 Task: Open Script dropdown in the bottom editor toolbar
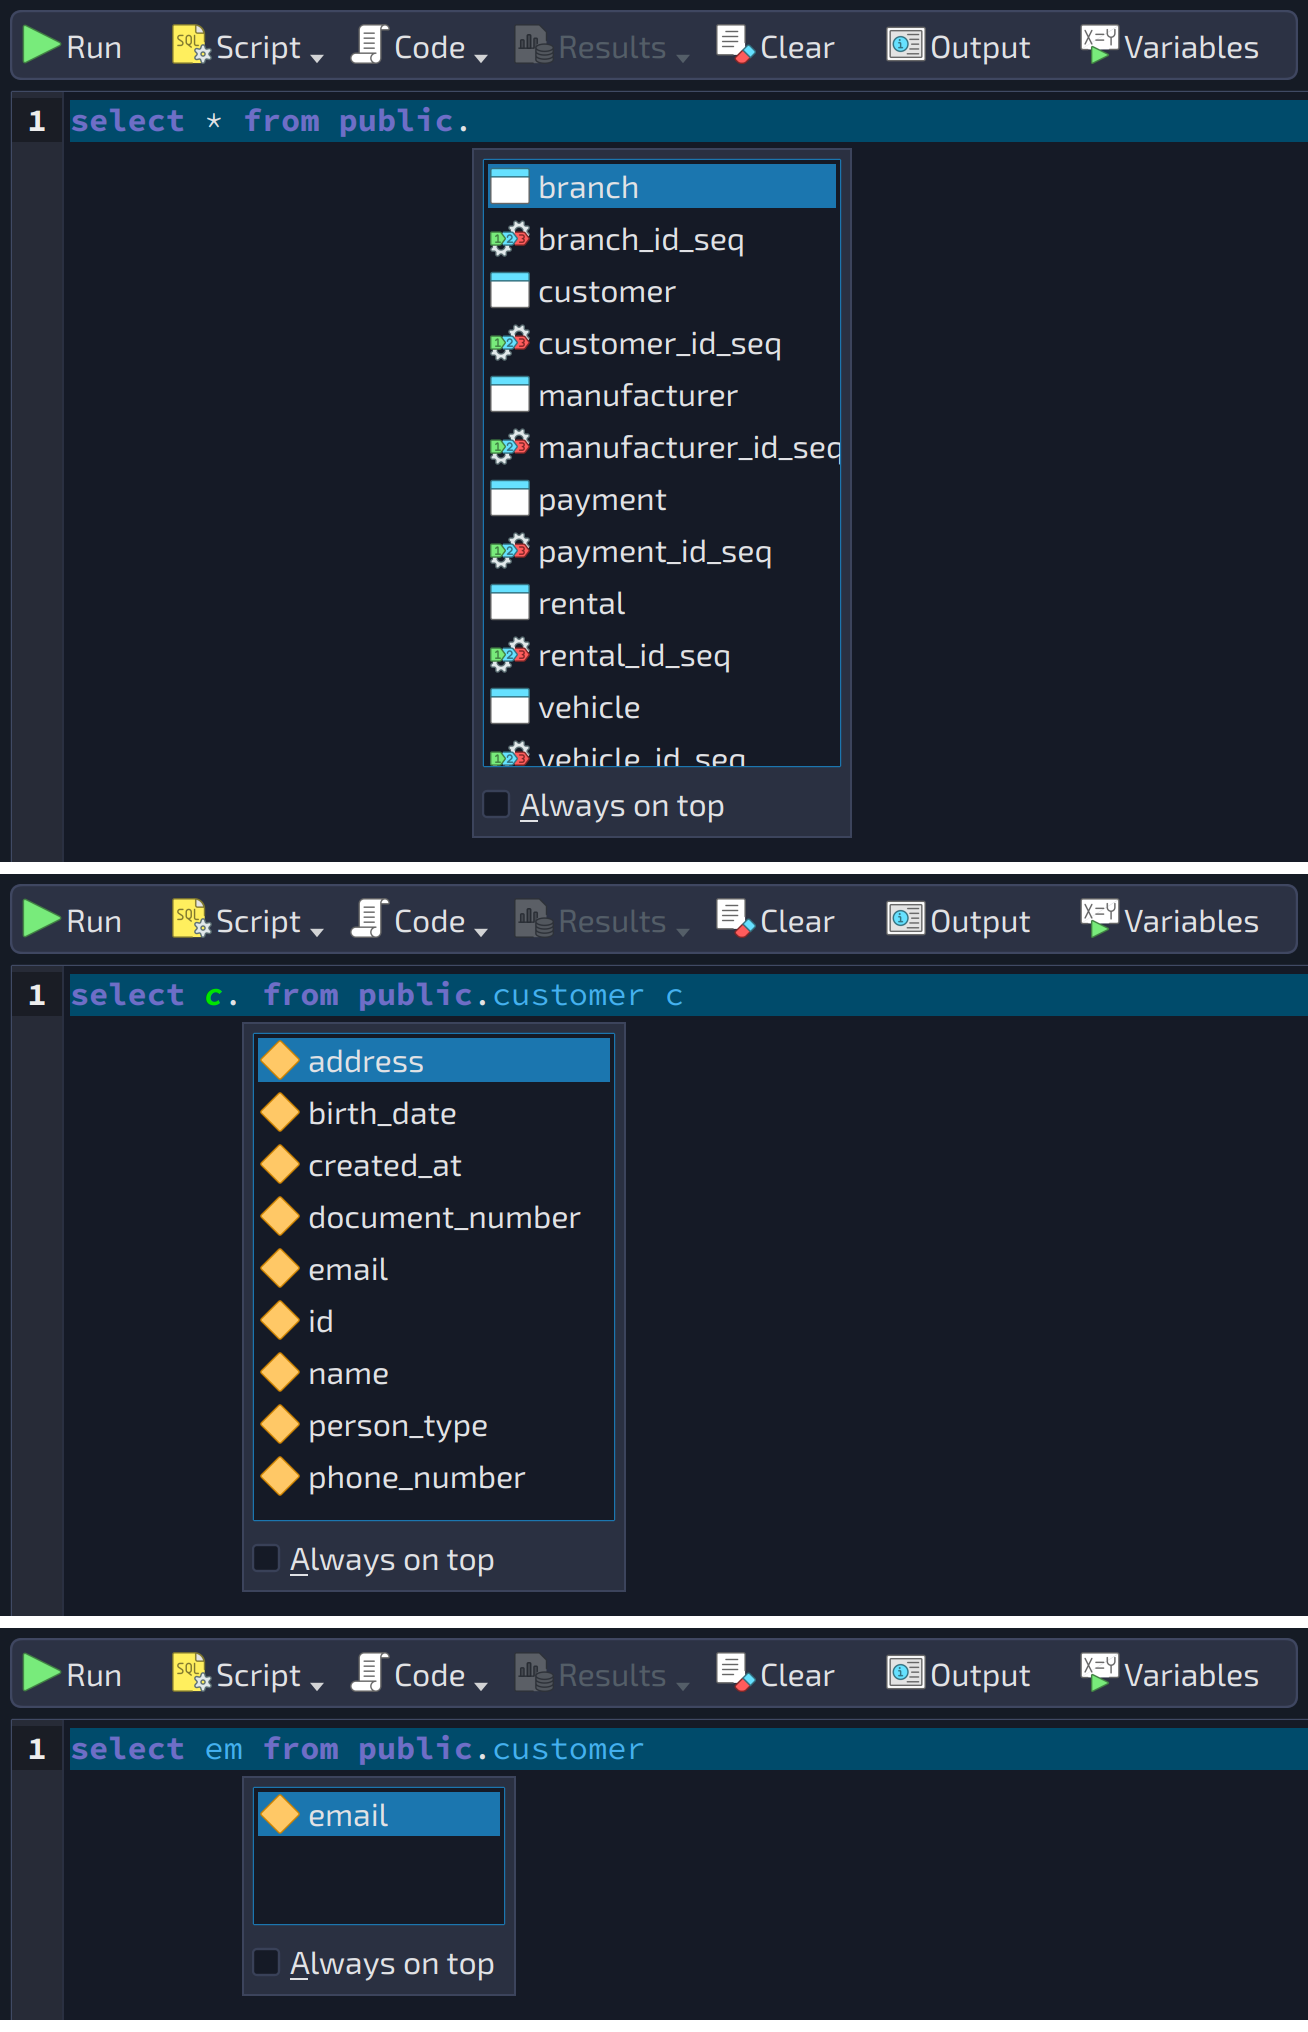click(248, 1674)
